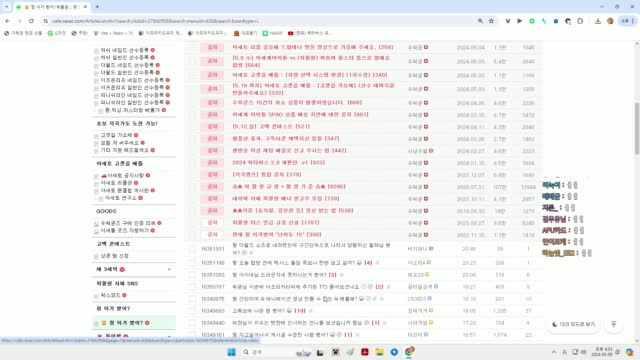This screenshot has width=640, height=360.
Task: Tick the checkbox of the post with [4] comments
Action: [192, 263]
